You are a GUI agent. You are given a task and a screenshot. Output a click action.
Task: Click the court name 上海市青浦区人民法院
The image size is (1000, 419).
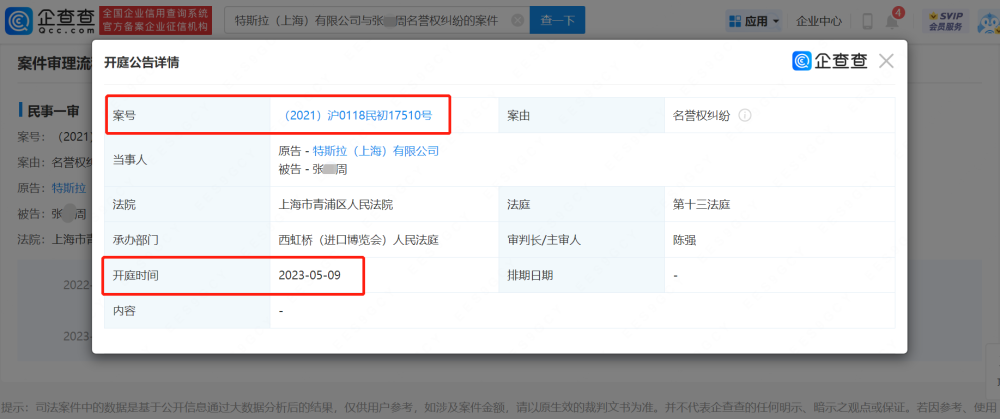(x=336, y=205)
